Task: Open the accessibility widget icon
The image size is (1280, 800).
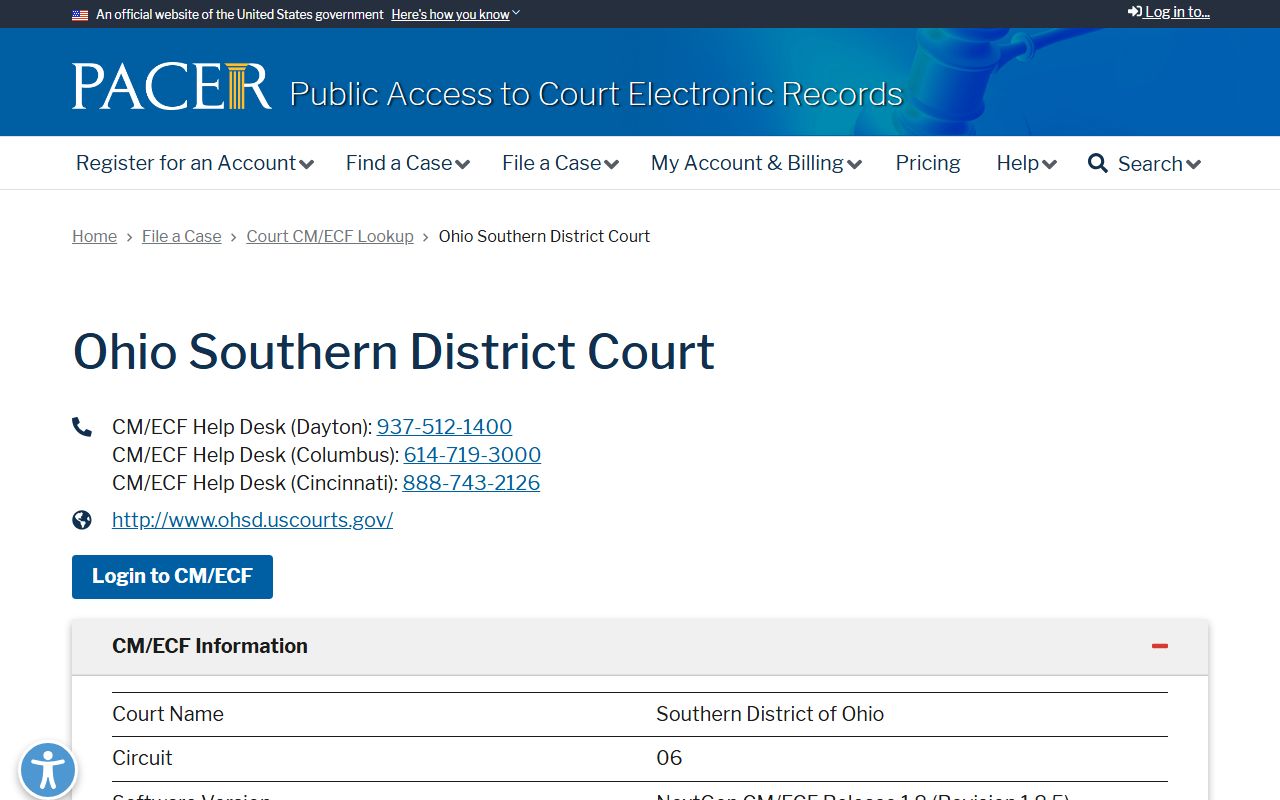Action: 47,770
